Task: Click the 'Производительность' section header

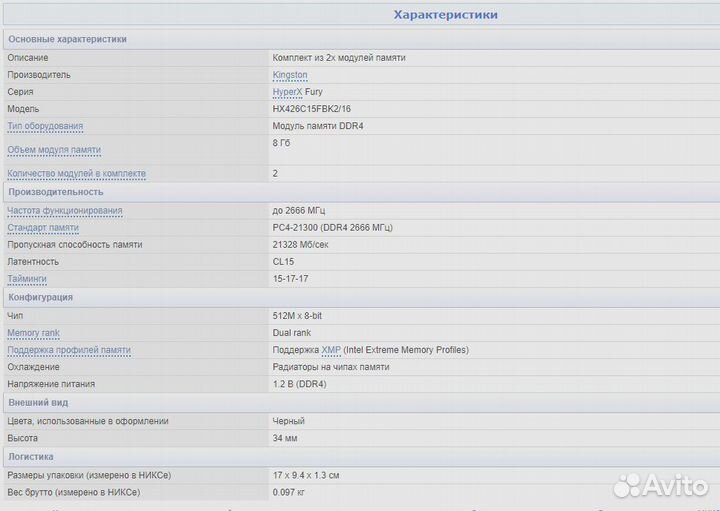Action: pos(56,192)
